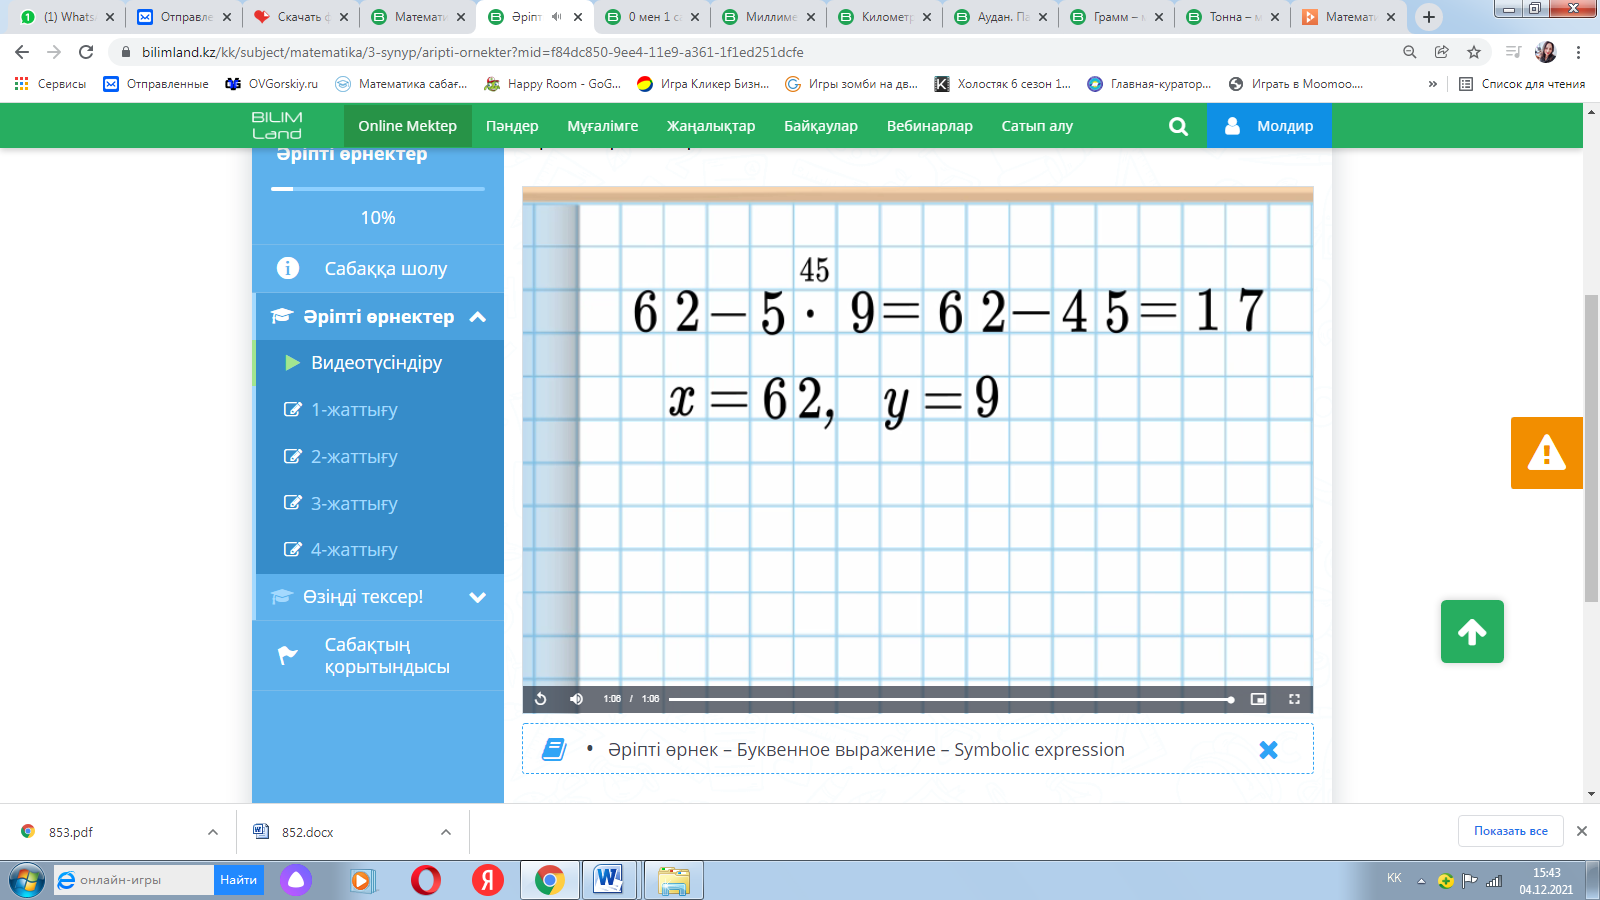Reload the page with refresh icon
The image size is (1600, 900).
coord(86,52)
